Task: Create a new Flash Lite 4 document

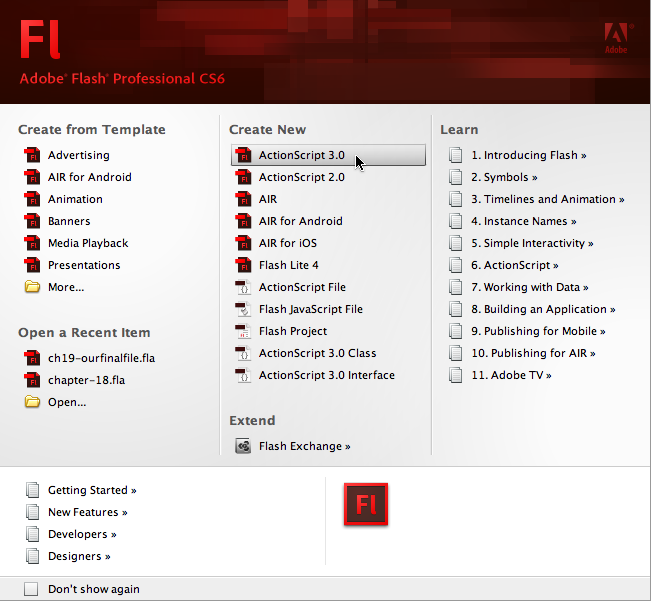Action: pos(288,265)
